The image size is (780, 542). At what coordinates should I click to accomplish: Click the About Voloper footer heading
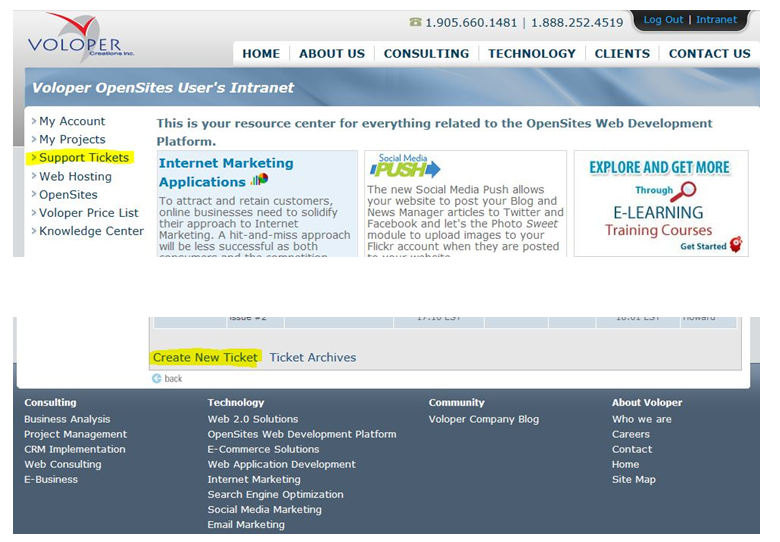pos(647,402)
